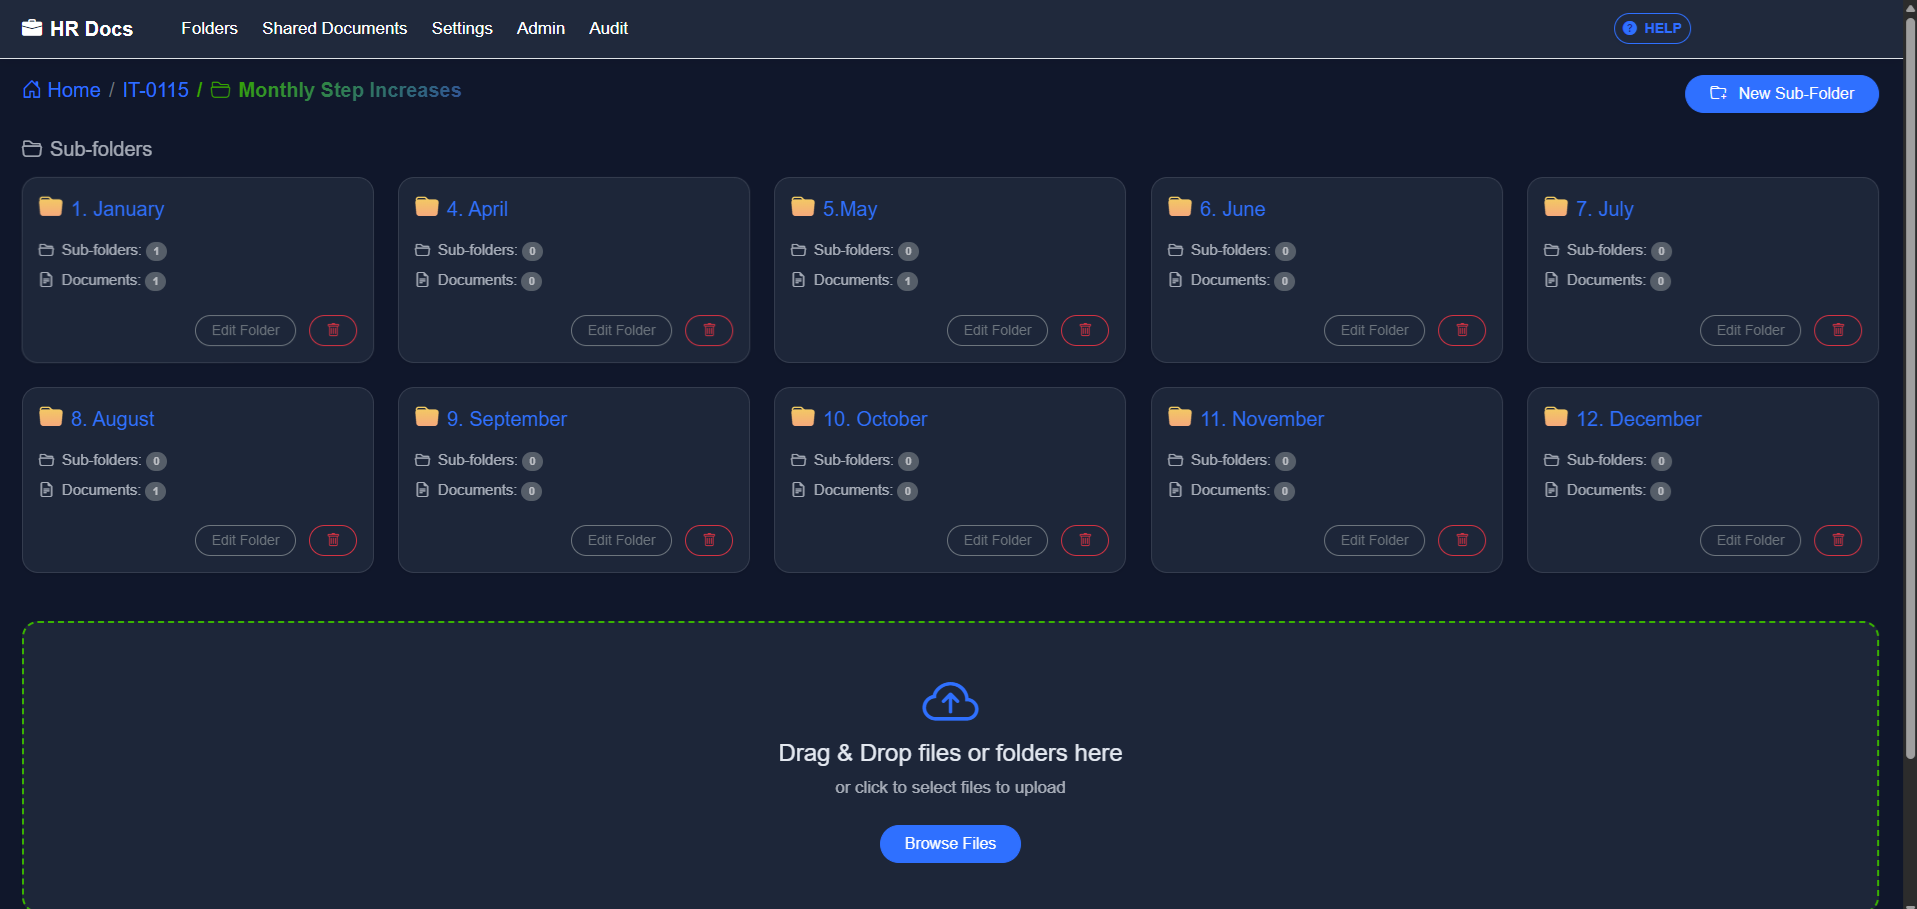Click the HR Docs briefcase logo
Screen dimensions: 1917x909
[32, 28]
